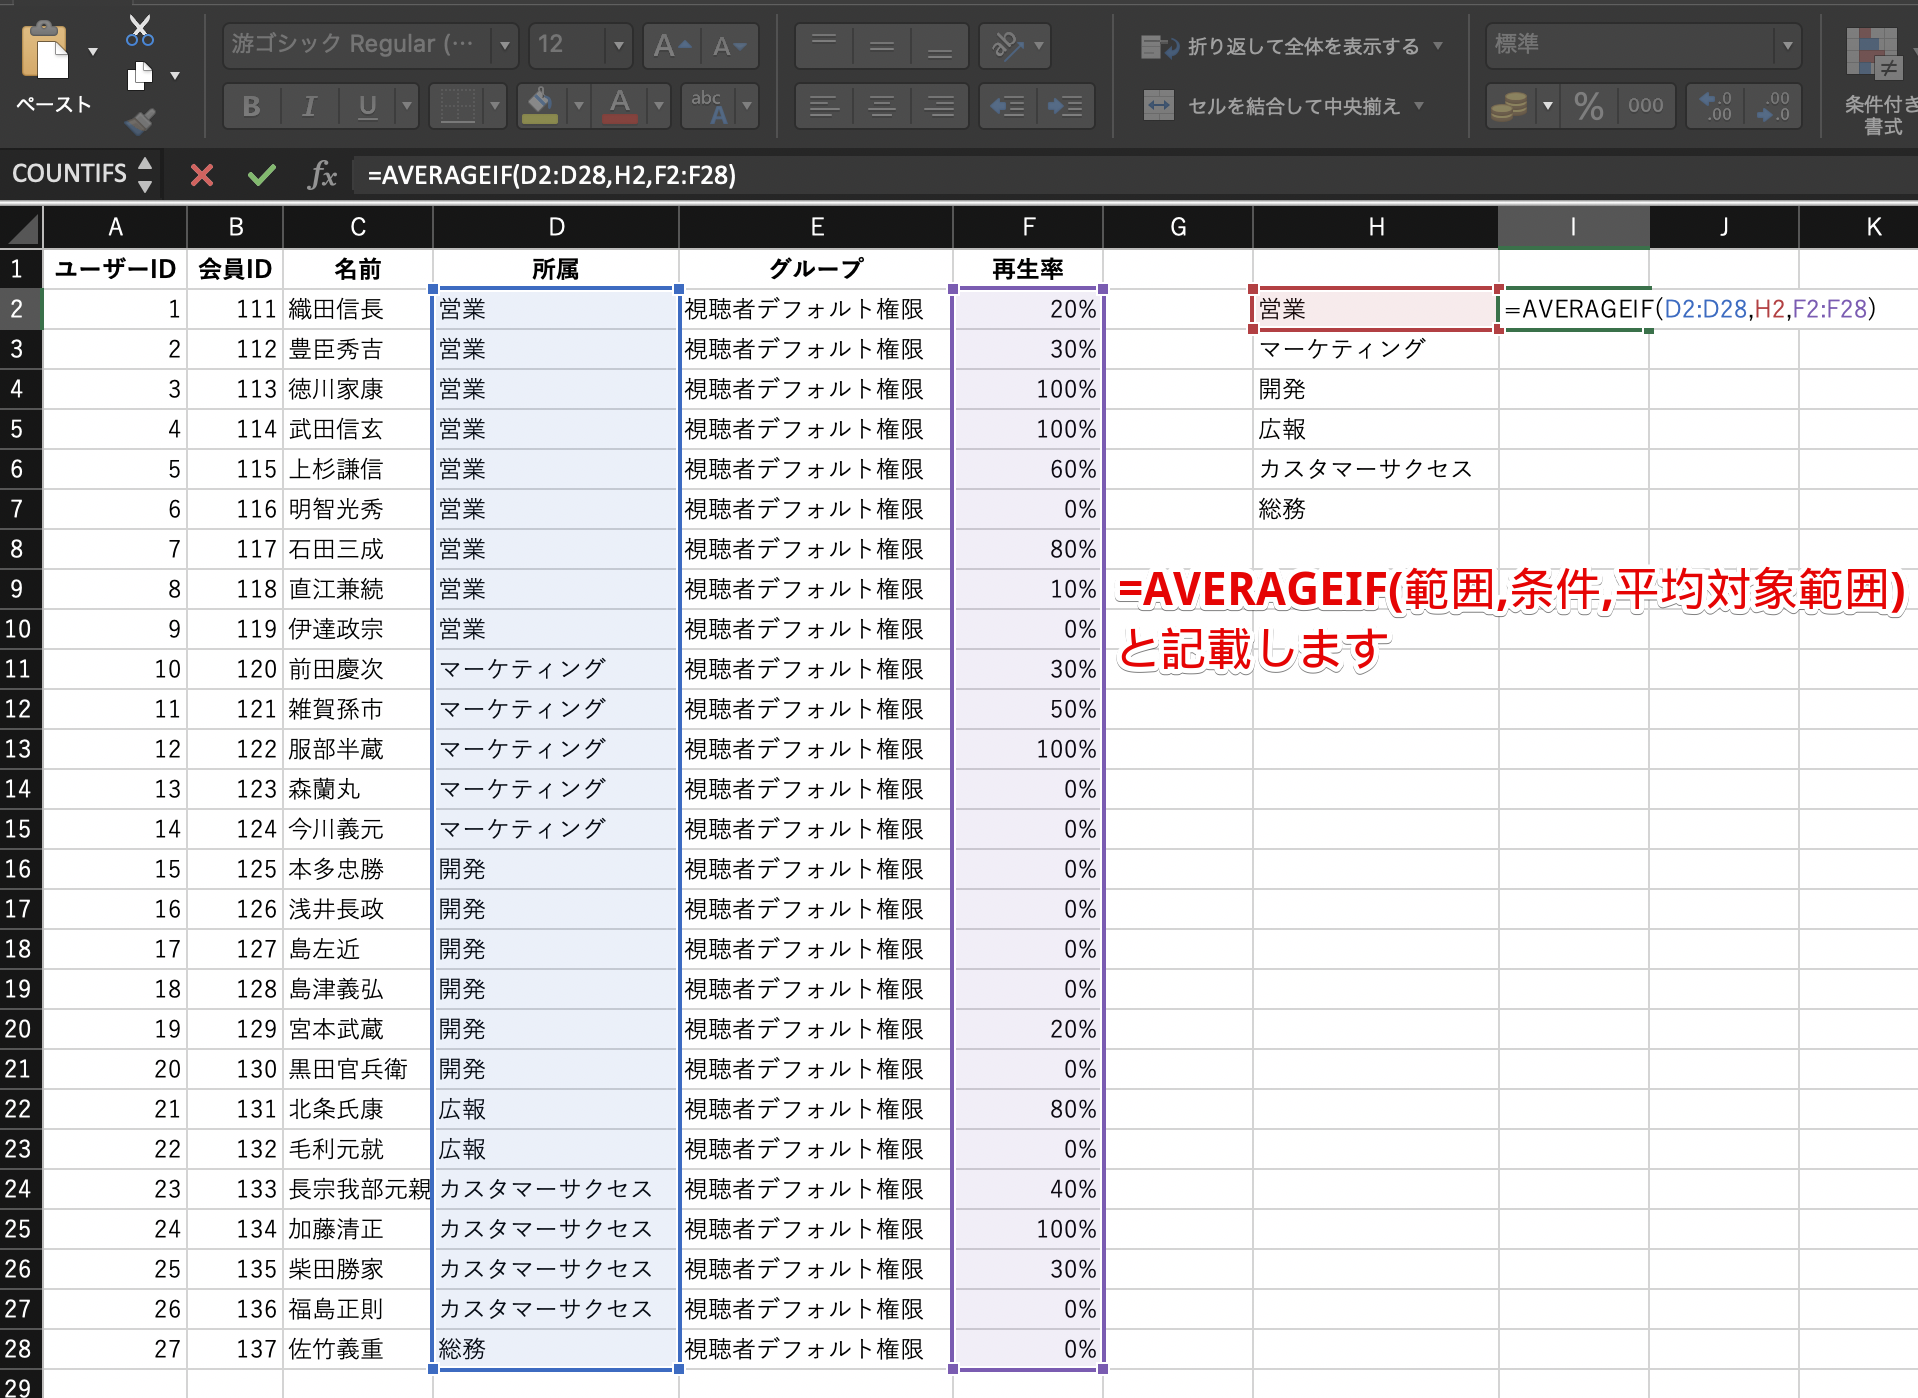Increase the indent

pos(1065,105)
